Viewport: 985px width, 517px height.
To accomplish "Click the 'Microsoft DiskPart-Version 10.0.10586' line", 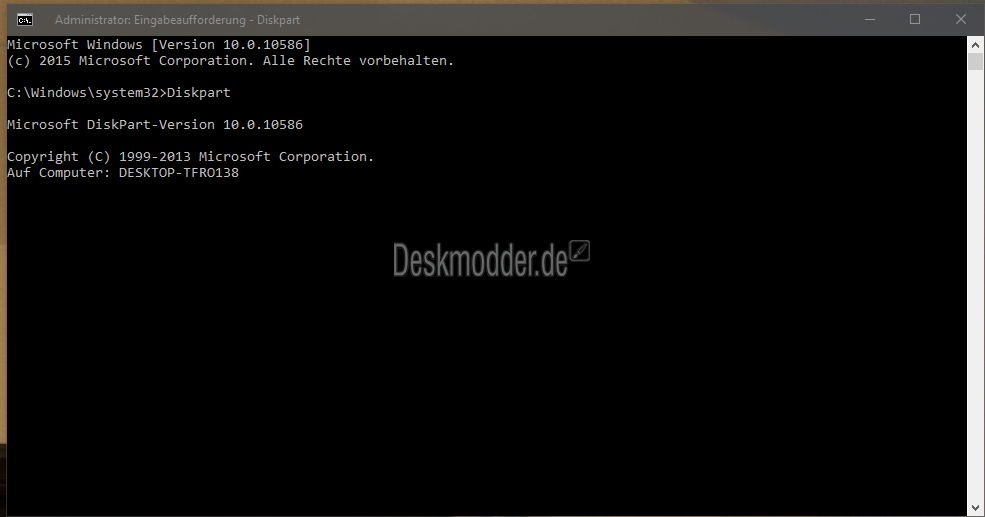I will coord(154,125).
